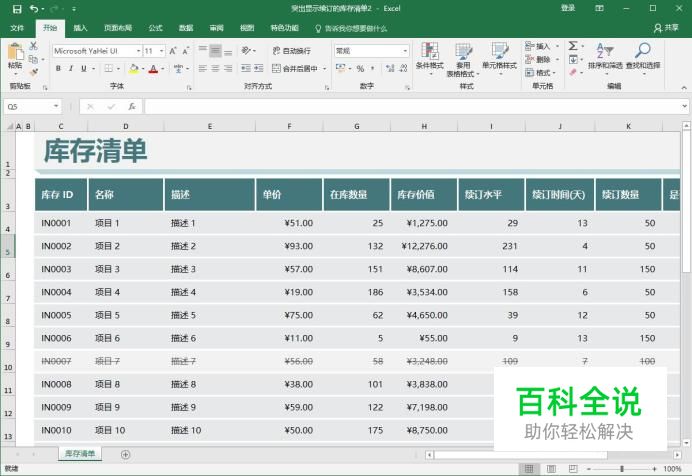
Task: Switch to 数据 Data tab
Action: 186,28
